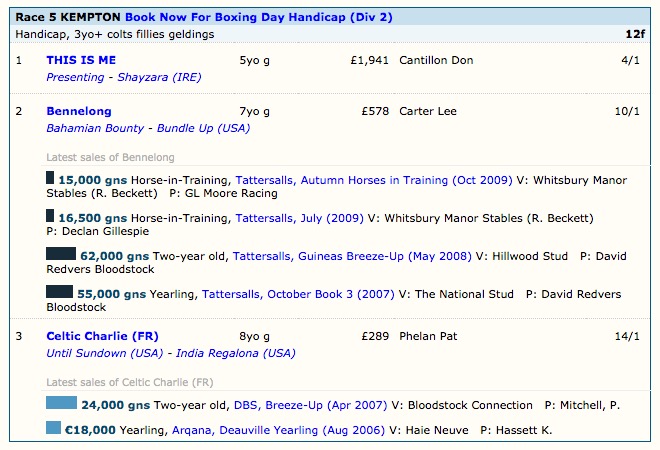660x450 pixels.
Task: Click prize money £1,941
Action: tap(370, 60)
